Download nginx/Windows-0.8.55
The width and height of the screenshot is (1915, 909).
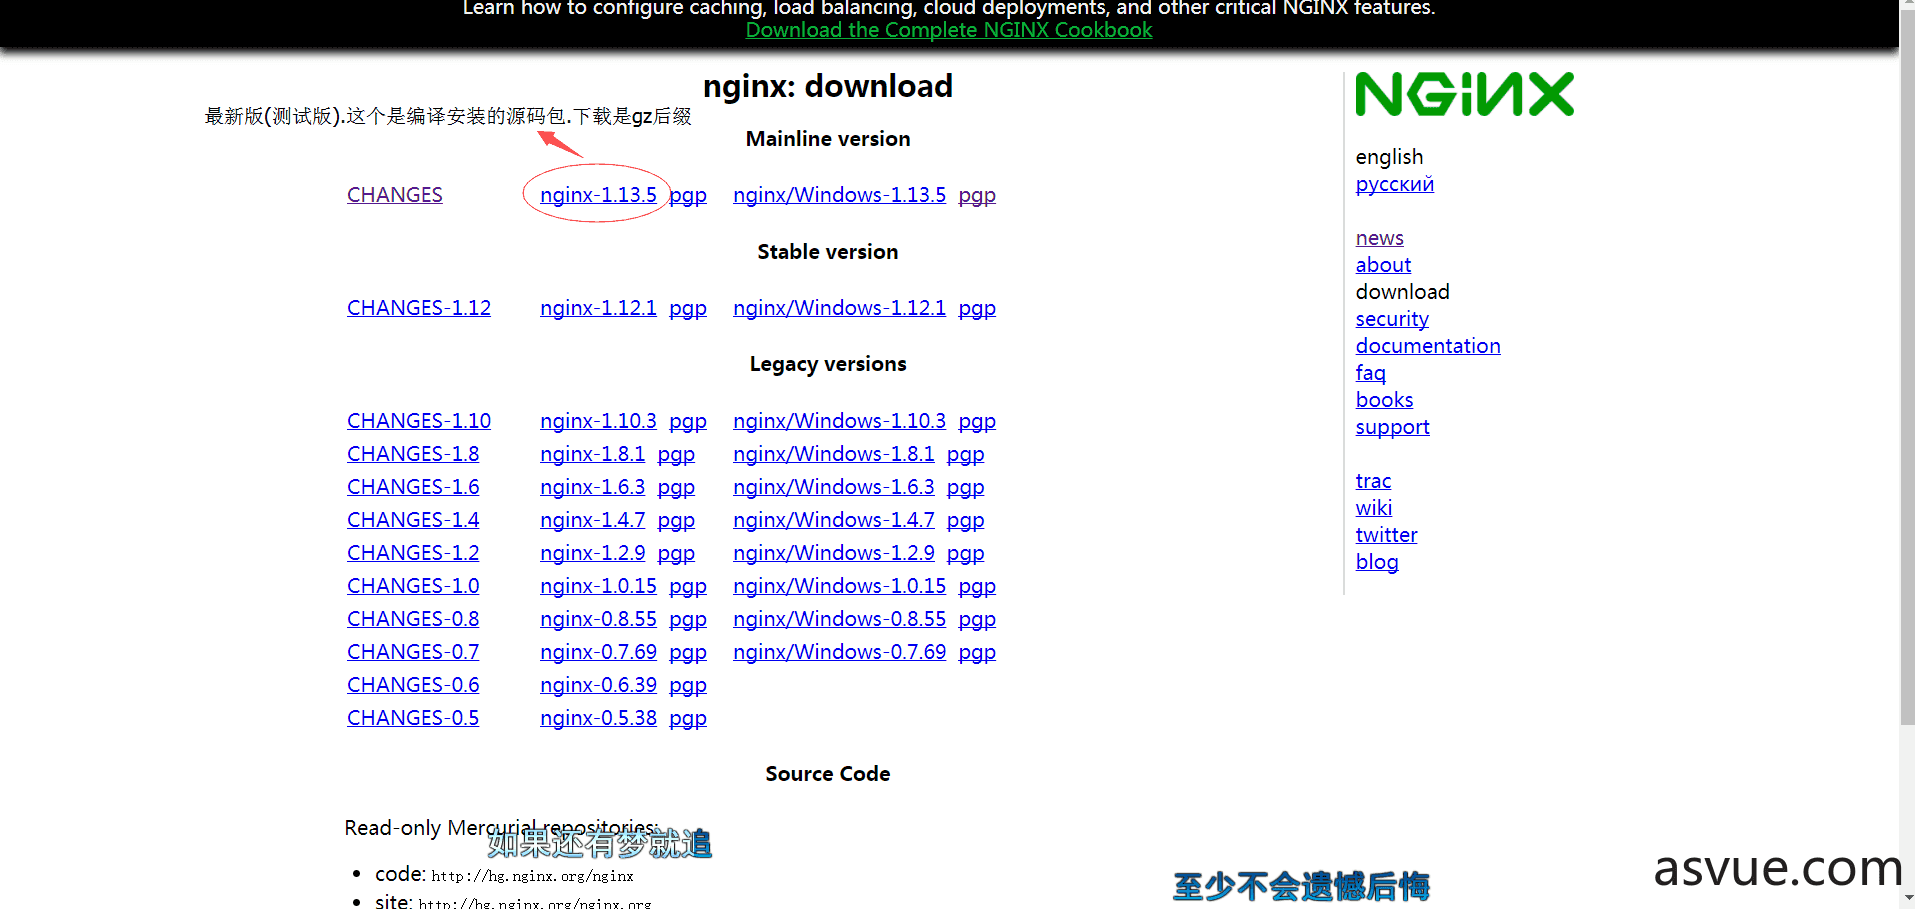(x=839, y=619)
